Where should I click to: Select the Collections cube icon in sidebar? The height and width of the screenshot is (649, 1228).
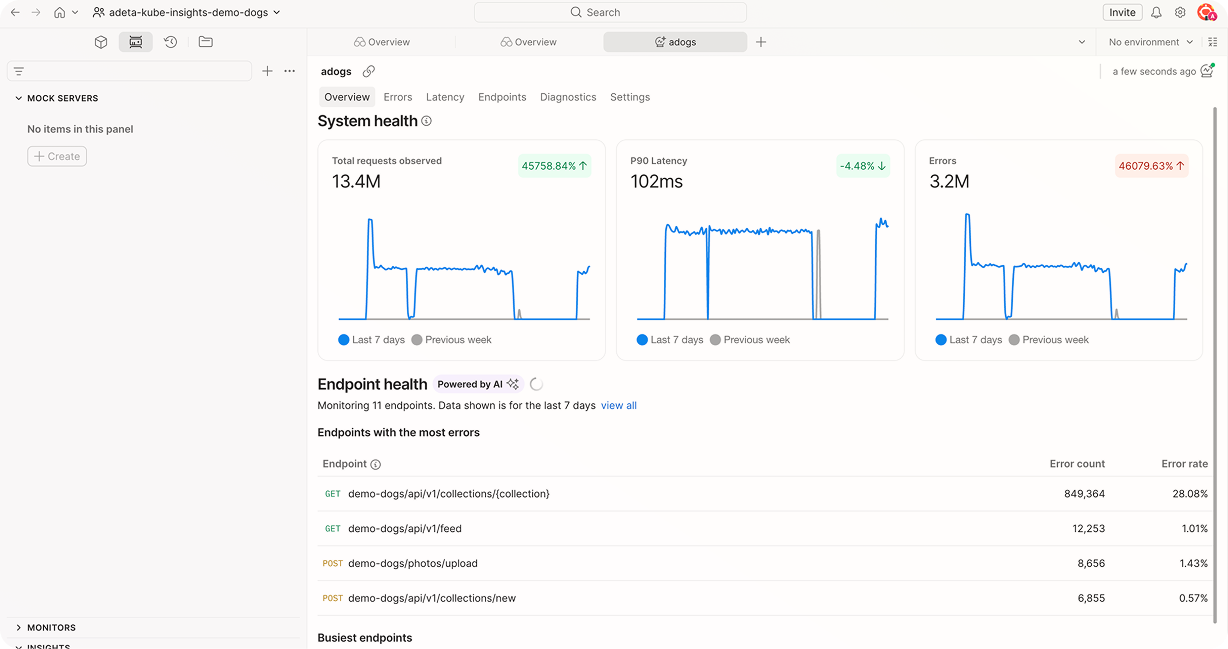coord(100,42)
